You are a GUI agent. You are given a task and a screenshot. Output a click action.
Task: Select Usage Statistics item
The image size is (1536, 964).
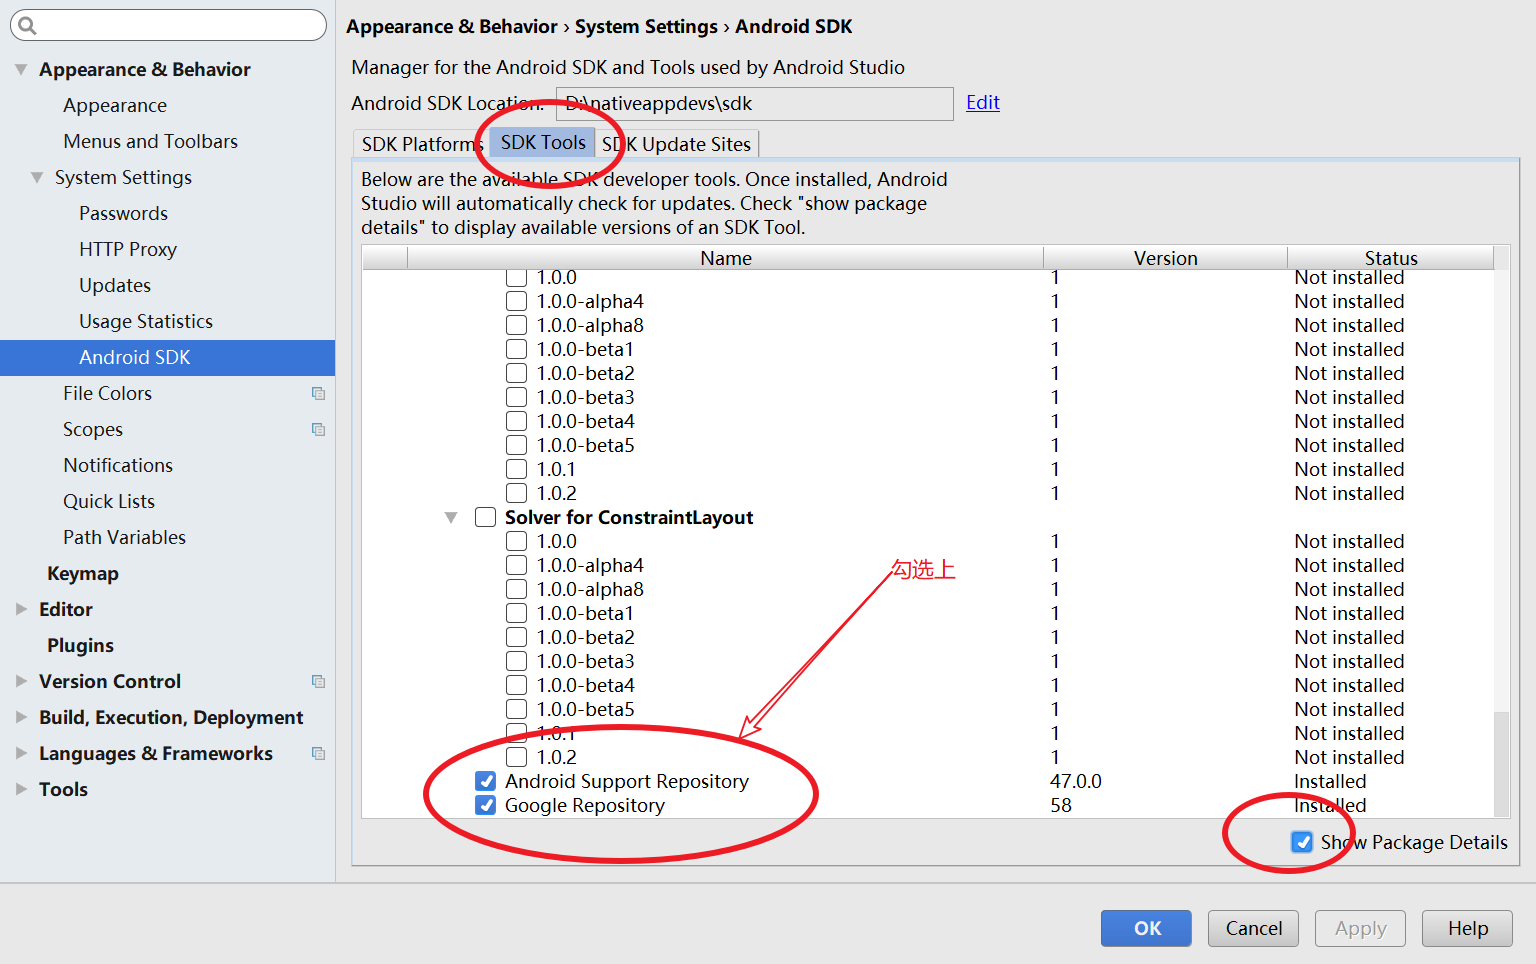pos(146,321)
